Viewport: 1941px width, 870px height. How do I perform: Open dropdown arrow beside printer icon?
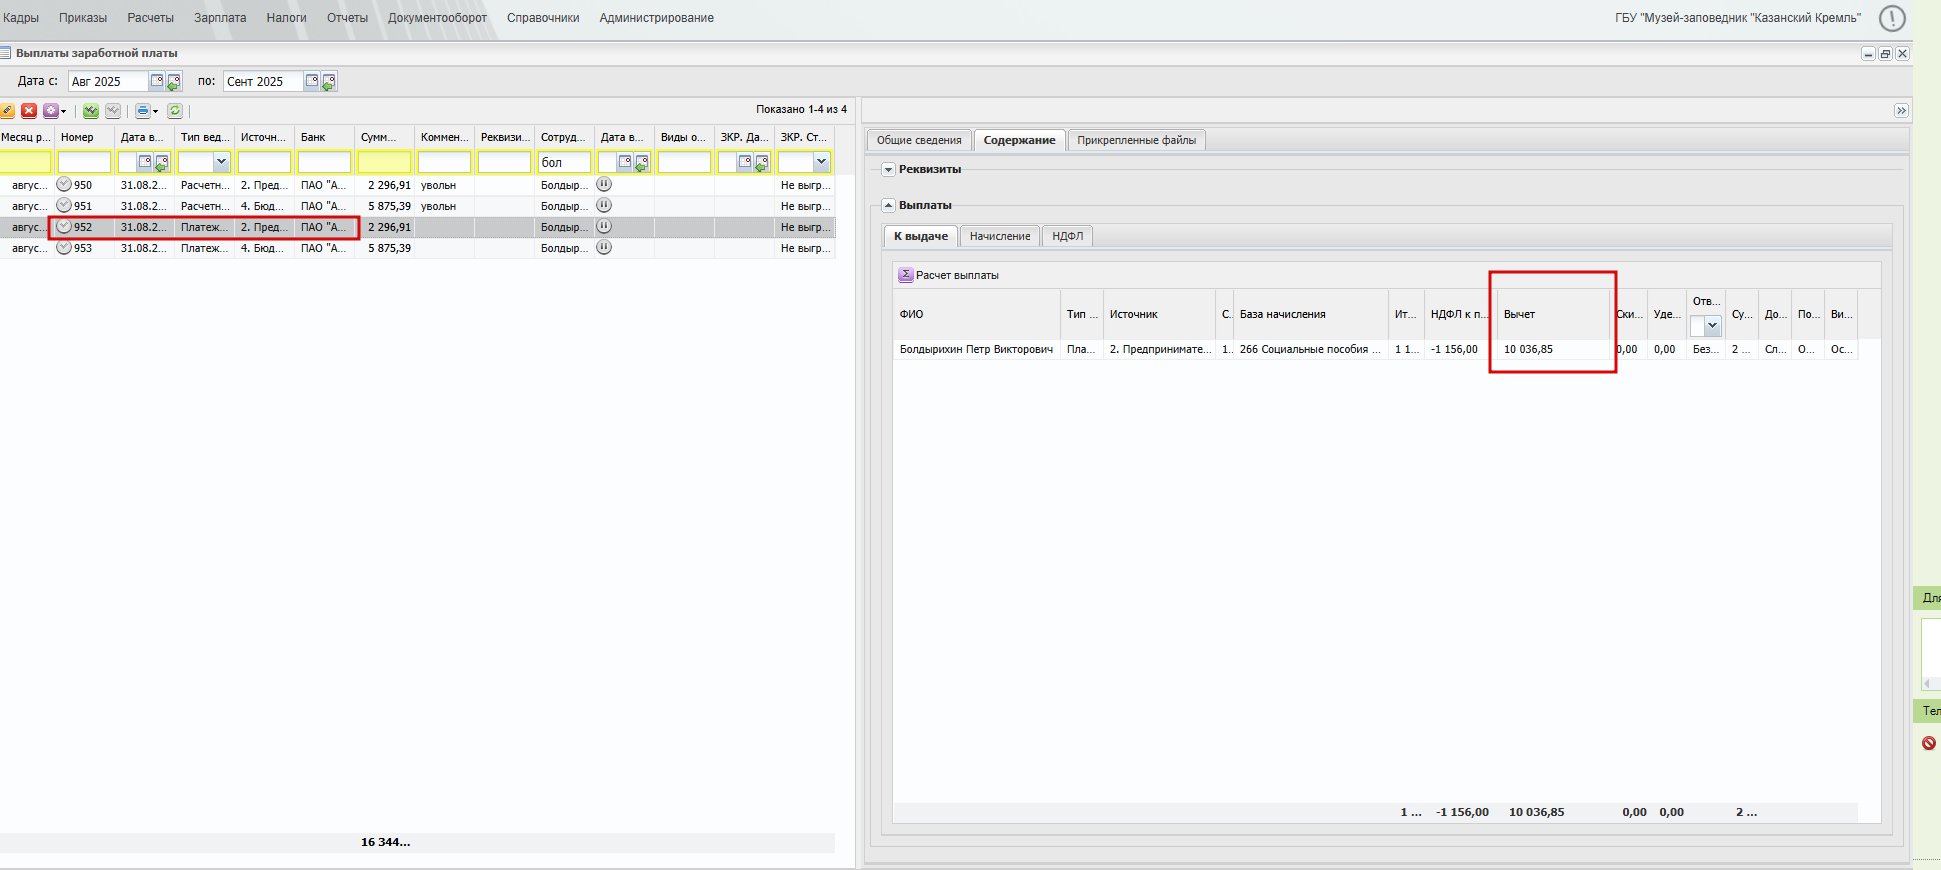click(156, 111)
